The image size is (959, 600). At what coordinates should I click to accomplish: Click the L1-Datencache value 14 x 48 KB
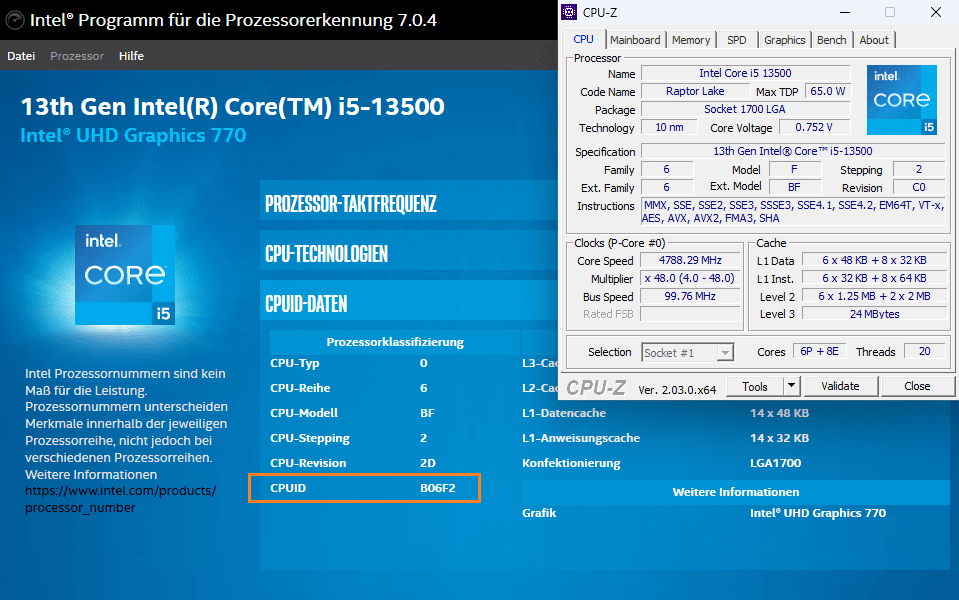click(779, 413)
